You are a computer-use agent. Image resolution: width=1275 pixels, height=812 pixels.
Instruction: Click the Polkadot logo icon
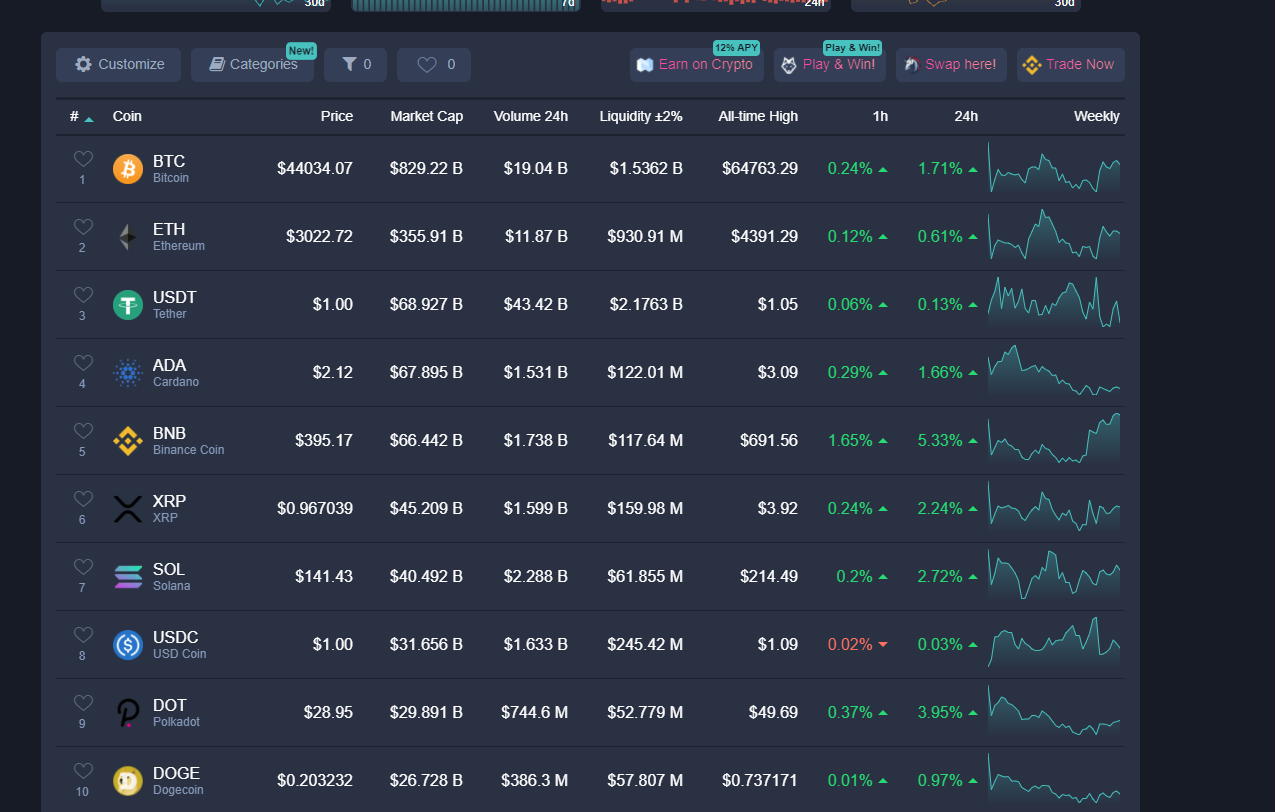(x=128, y=713)
